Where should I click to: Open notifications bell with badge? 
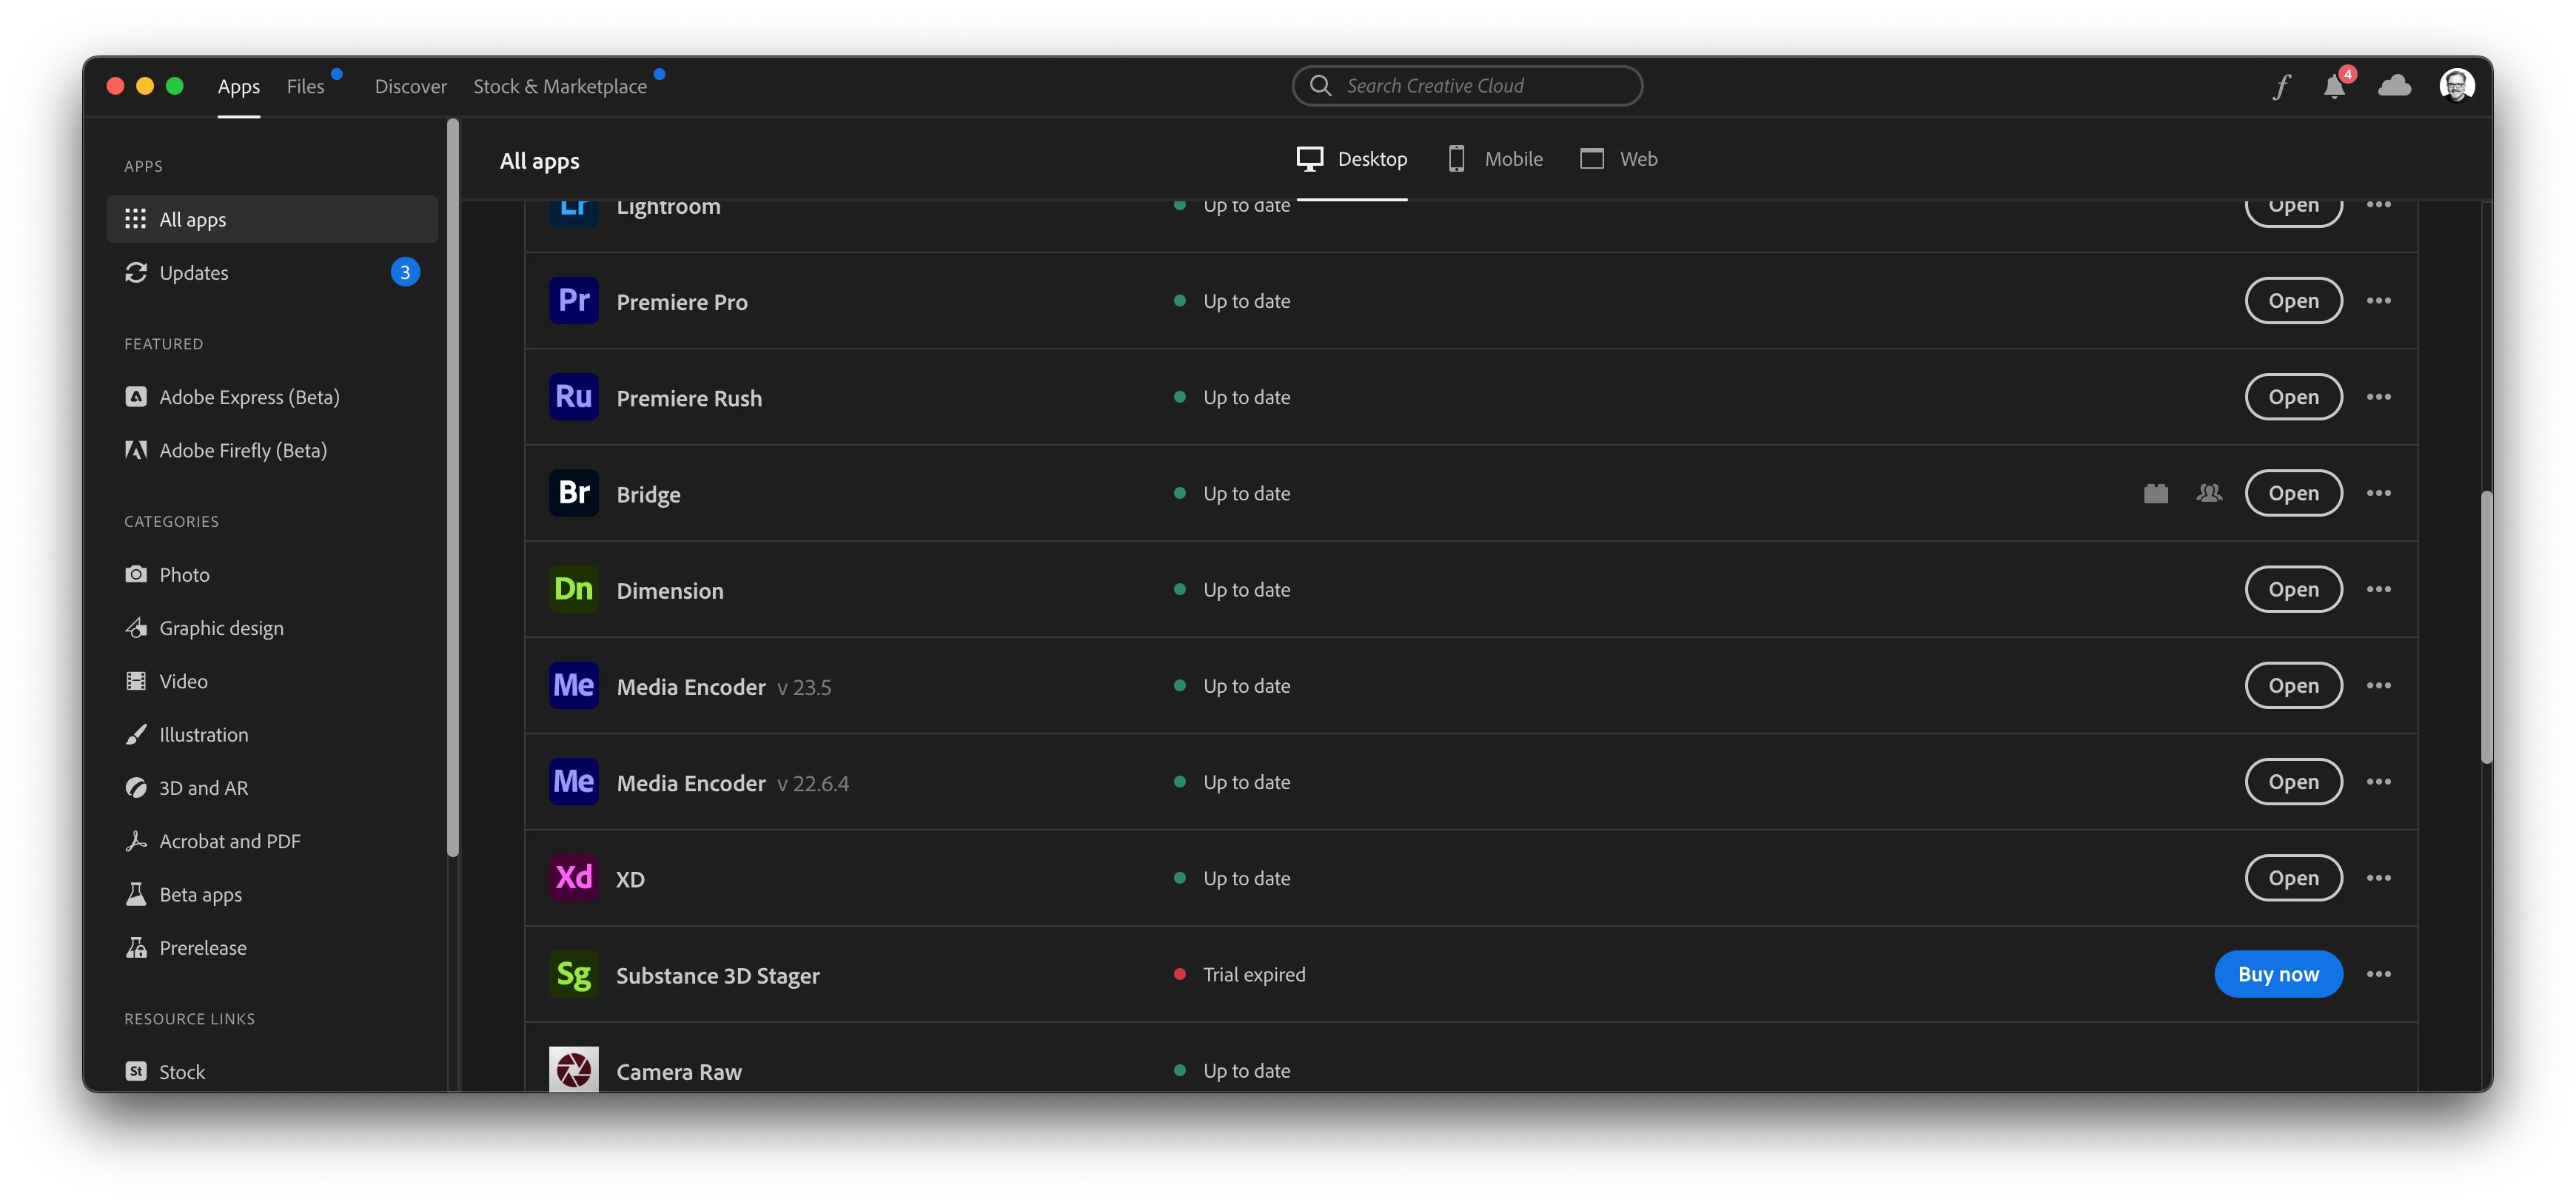pos(2335,86)
